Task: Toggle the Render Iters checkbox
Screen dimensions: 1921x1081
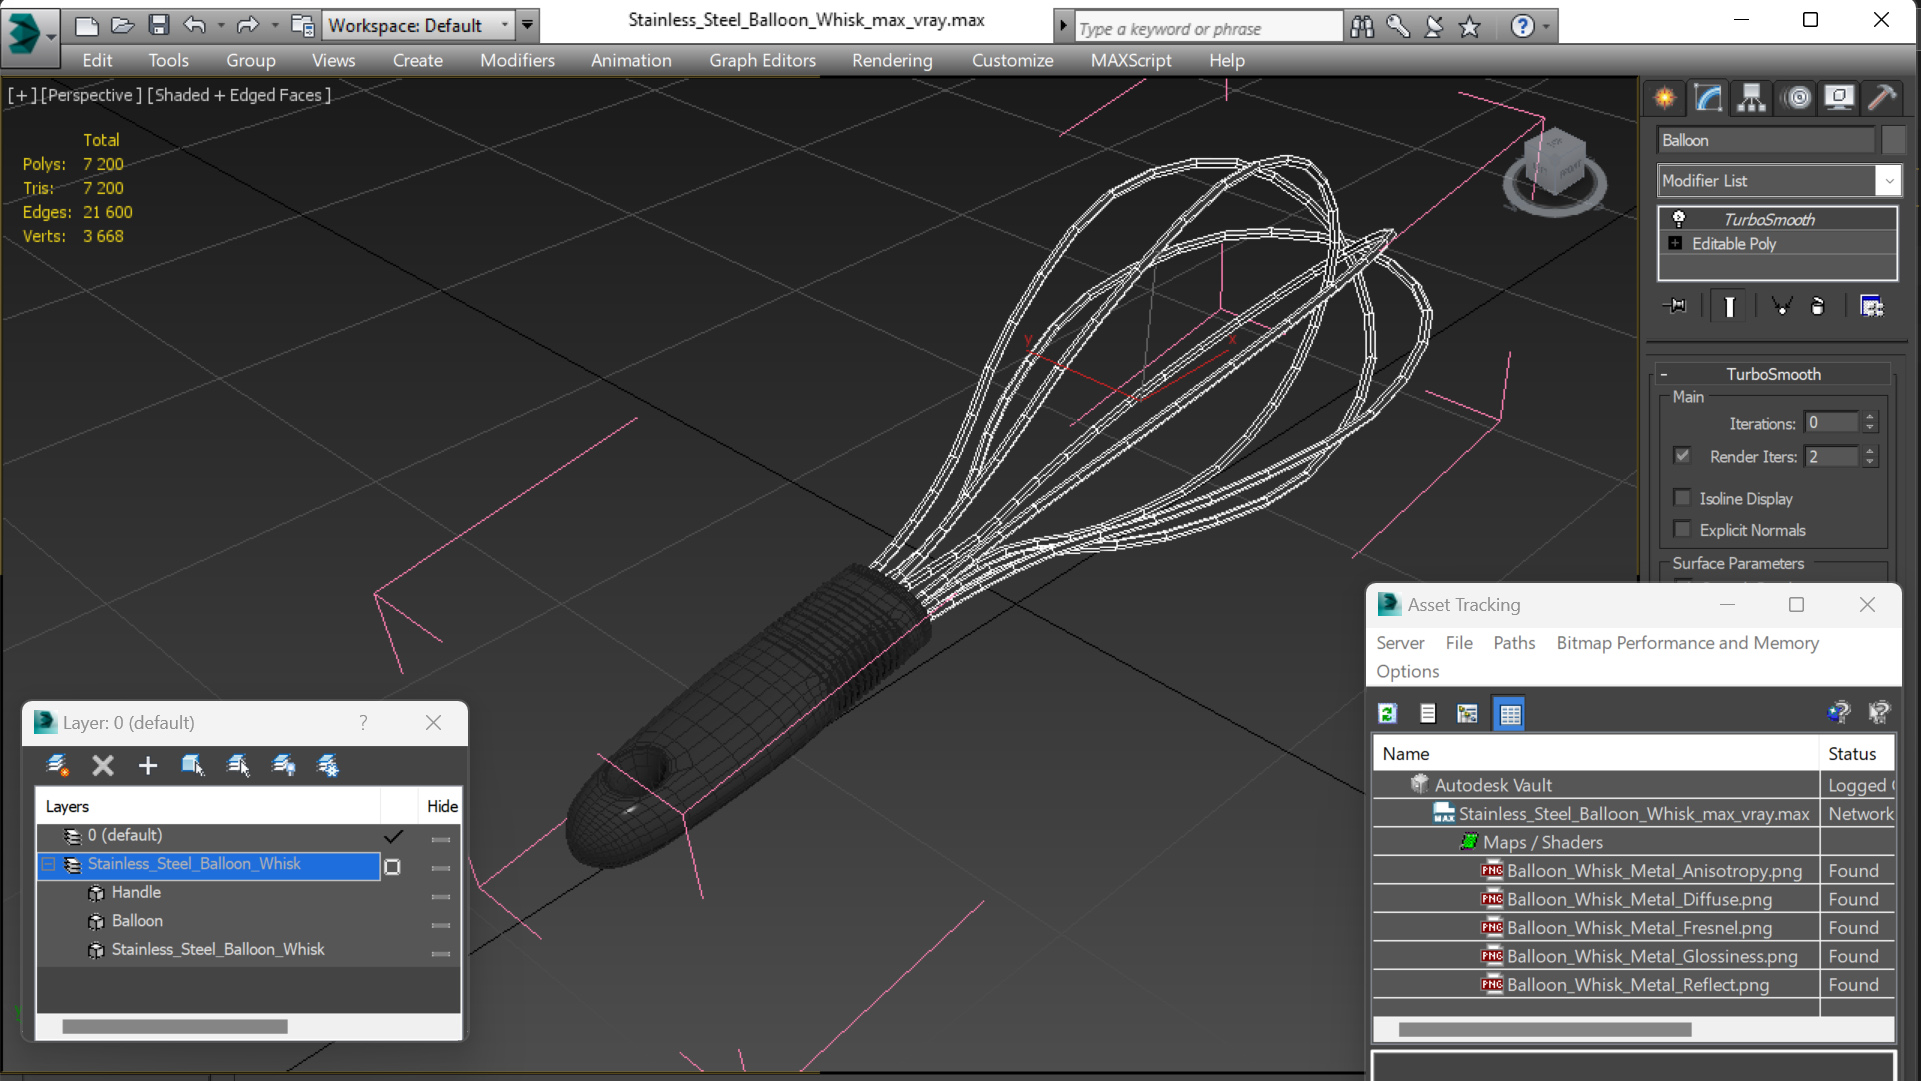Action: pyautogui.click(x=1683, y=456)
